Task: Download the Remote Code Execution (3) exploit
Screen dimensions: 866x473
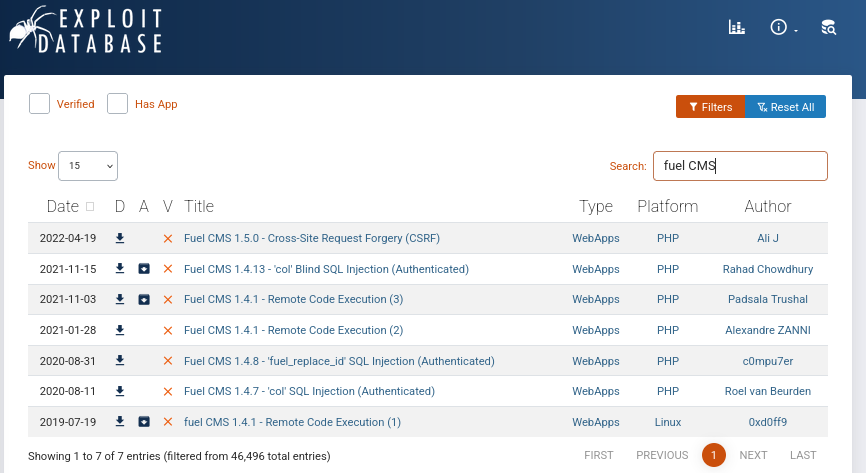Action: [x=120, y=299]
